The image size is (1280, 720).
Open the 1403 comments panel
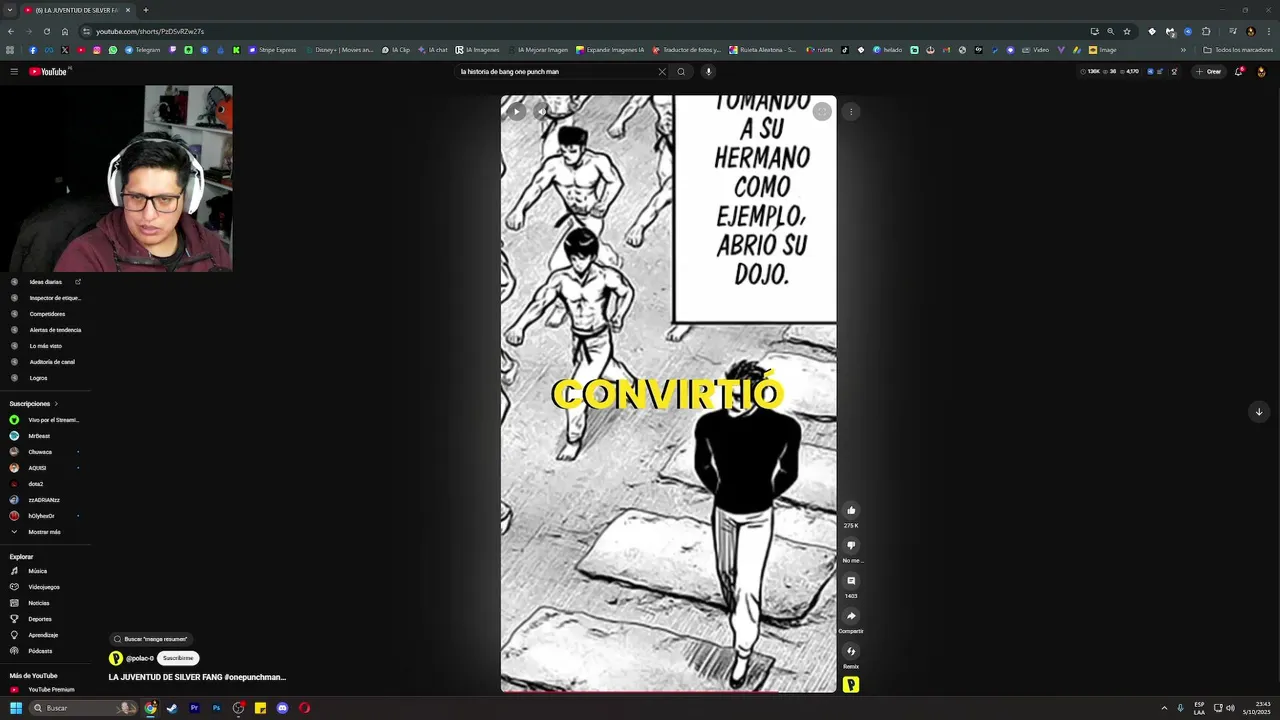click(851, 580)
